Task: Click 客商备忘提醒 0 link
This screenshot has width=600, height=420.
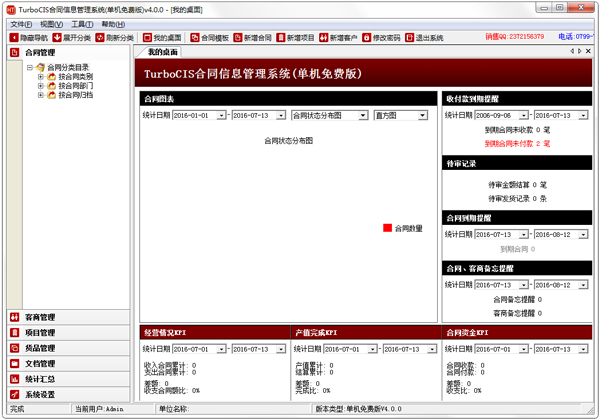Action: point(517,313)
